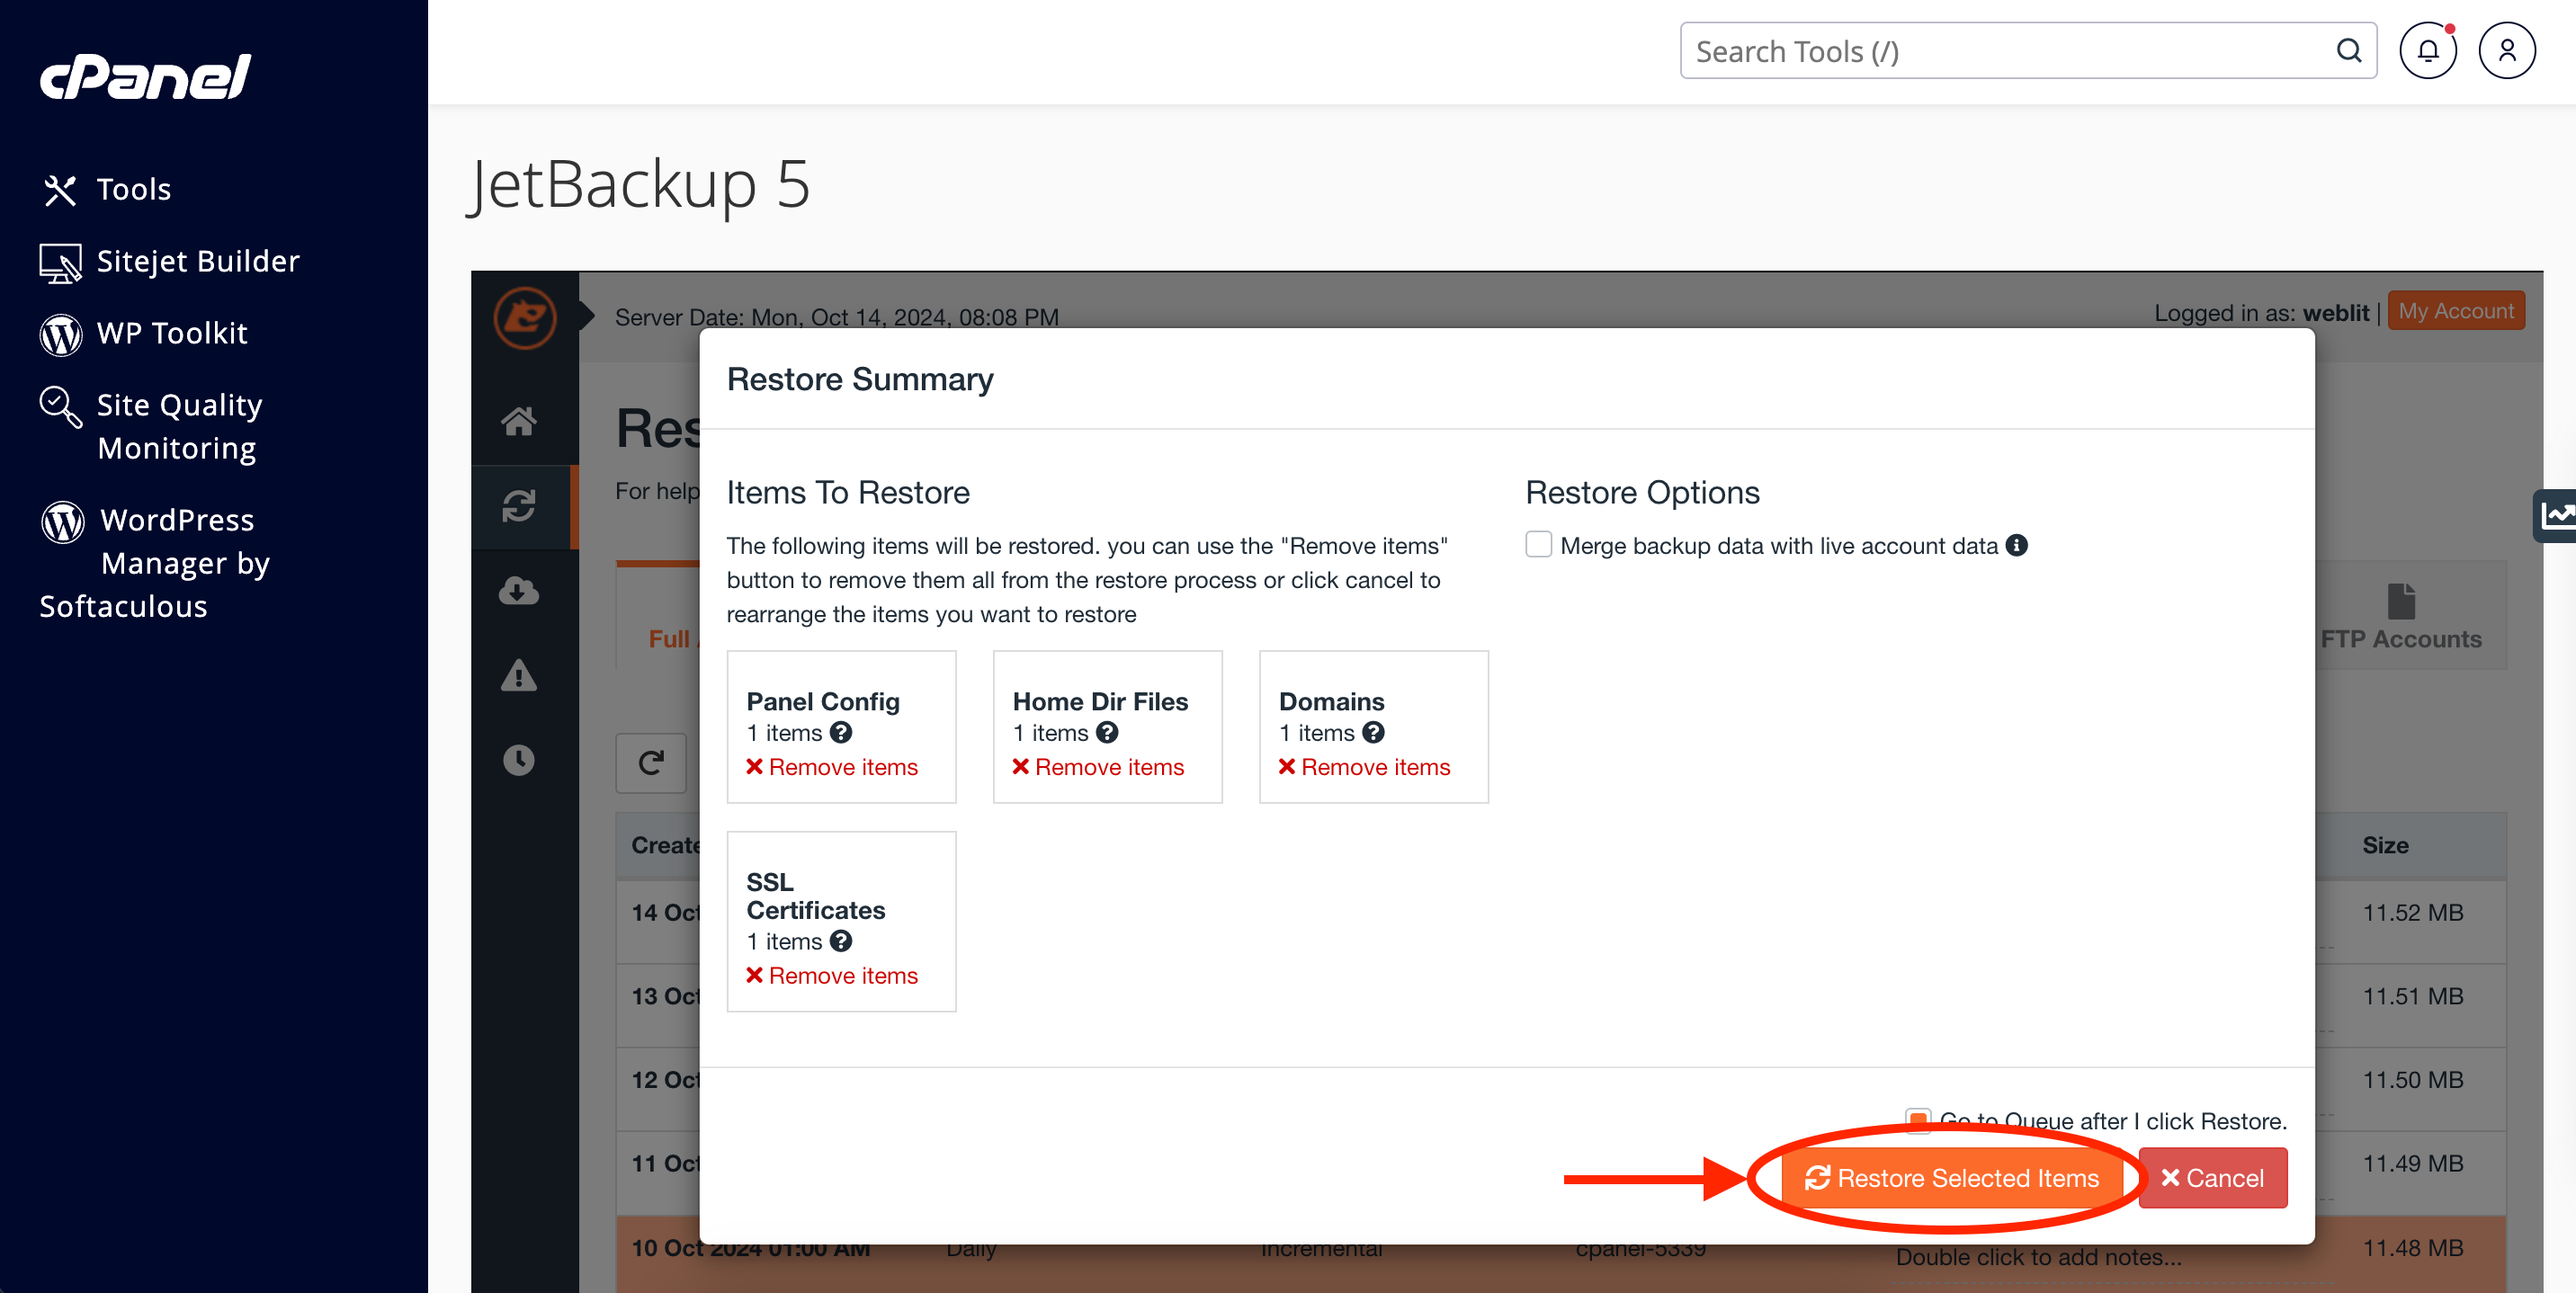This screenshot has height=1293, width=2576.
Task: Open the FTP Accounts tab
Action: (x=2401, y=617)
